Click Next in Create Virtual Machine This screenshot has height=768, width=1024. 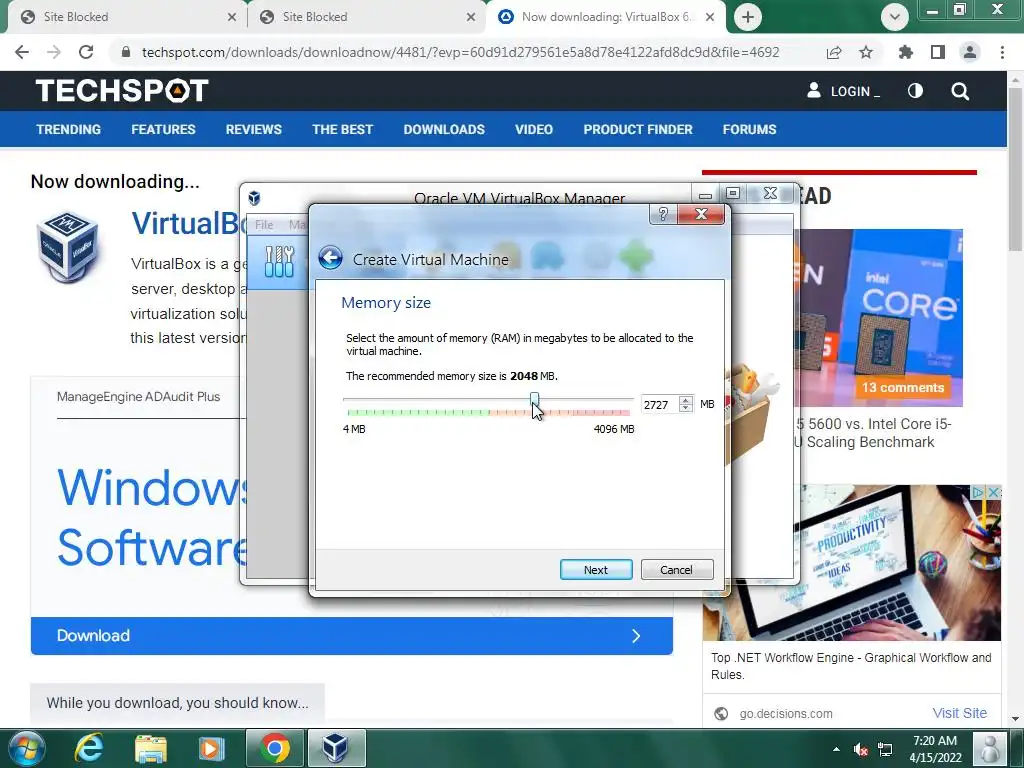click(x=596, y=569)
